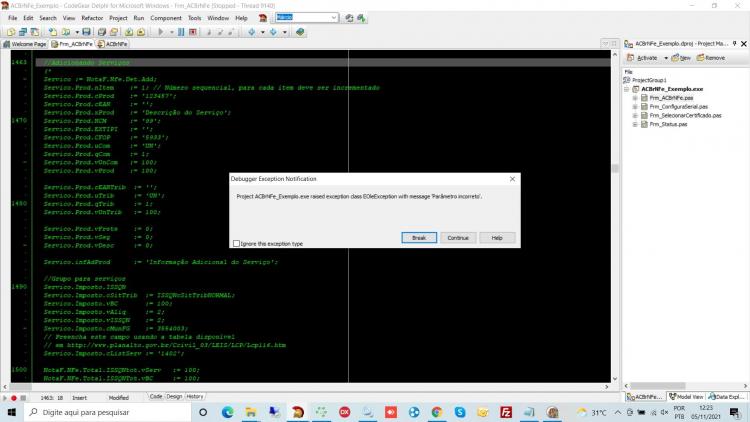This screenshot has width=750, height=422.
Task: Click Activate in Project Manager toolbar
Action: pyautogui.click(x=642, y=58)
